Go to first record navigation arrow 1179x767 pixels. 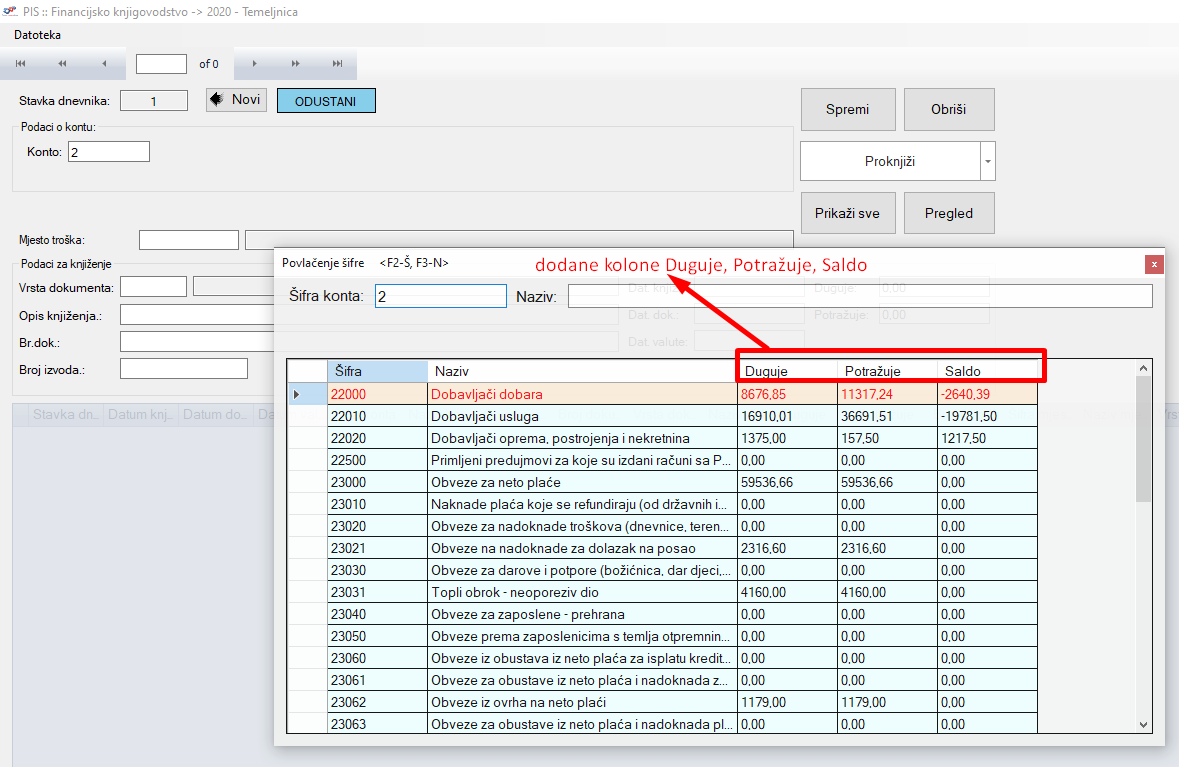tap(20, 64)
